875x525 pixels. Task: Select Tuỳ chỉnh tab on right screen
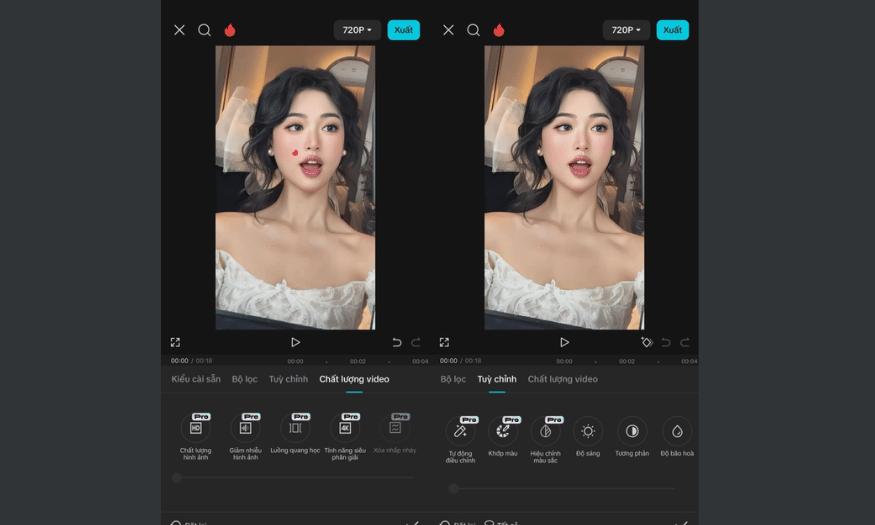click(x=497, y=379)
